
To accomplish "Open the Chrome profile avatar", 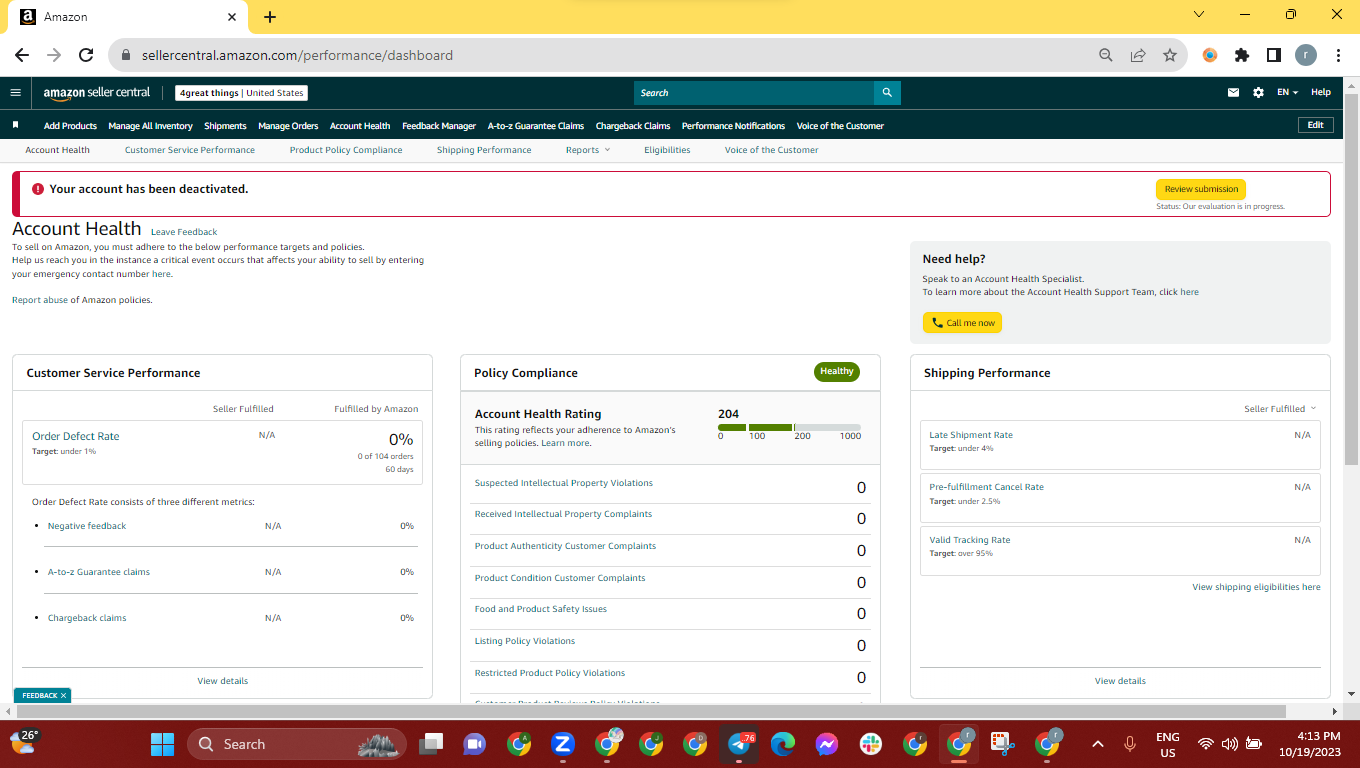I will click(1306, 55).
